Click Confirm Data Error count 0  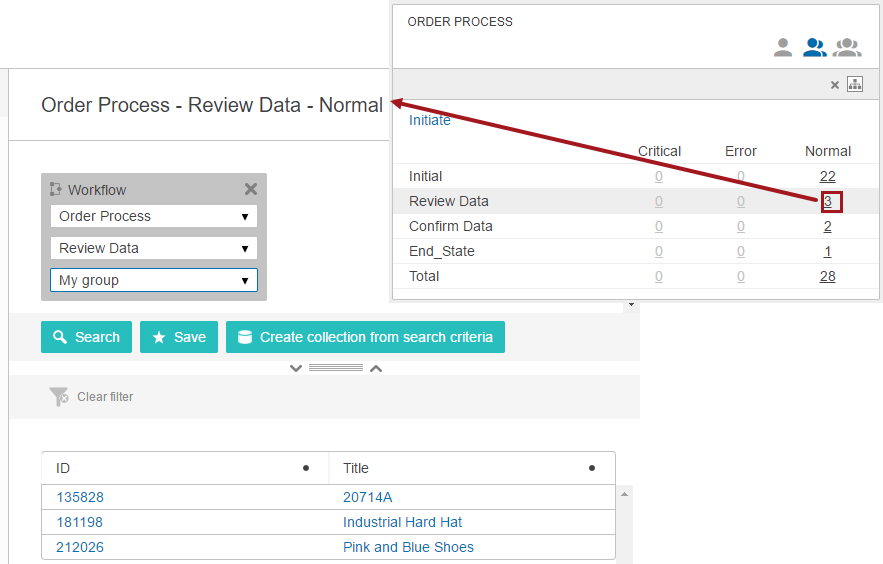point(741,226)
